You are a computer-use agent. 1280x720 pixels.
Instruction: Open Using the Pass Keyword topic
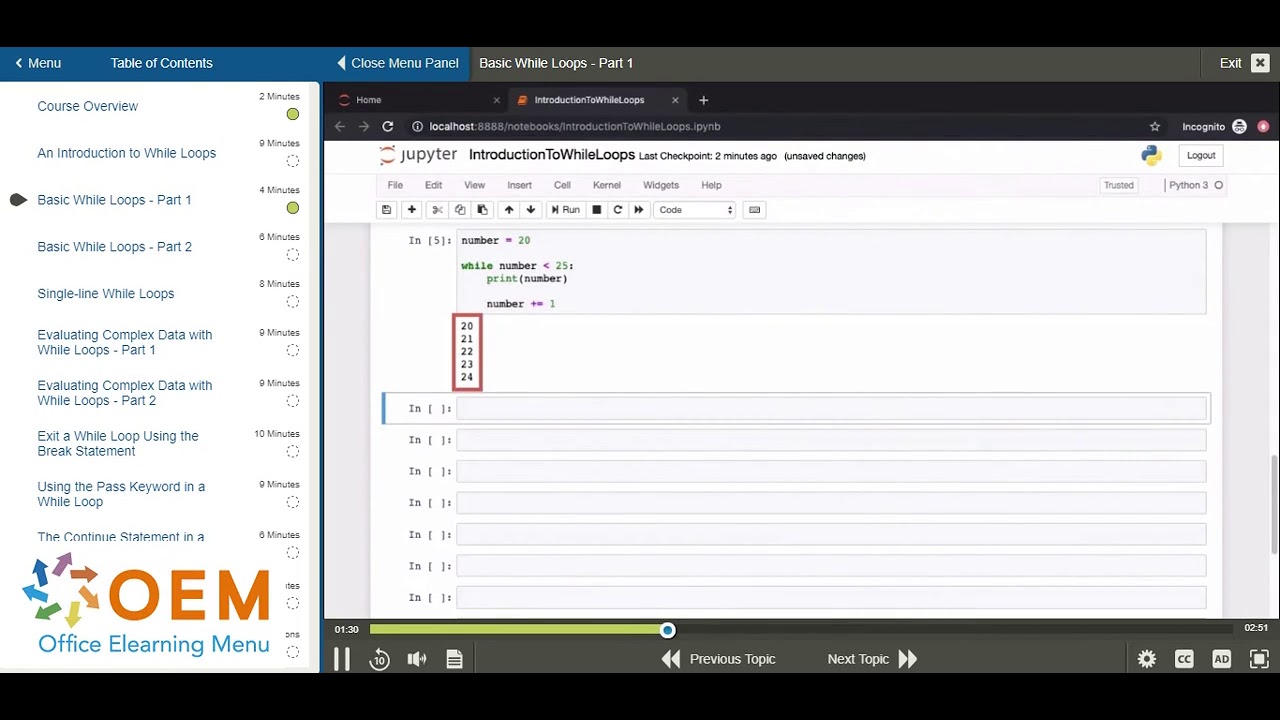[x=120, y=494]
